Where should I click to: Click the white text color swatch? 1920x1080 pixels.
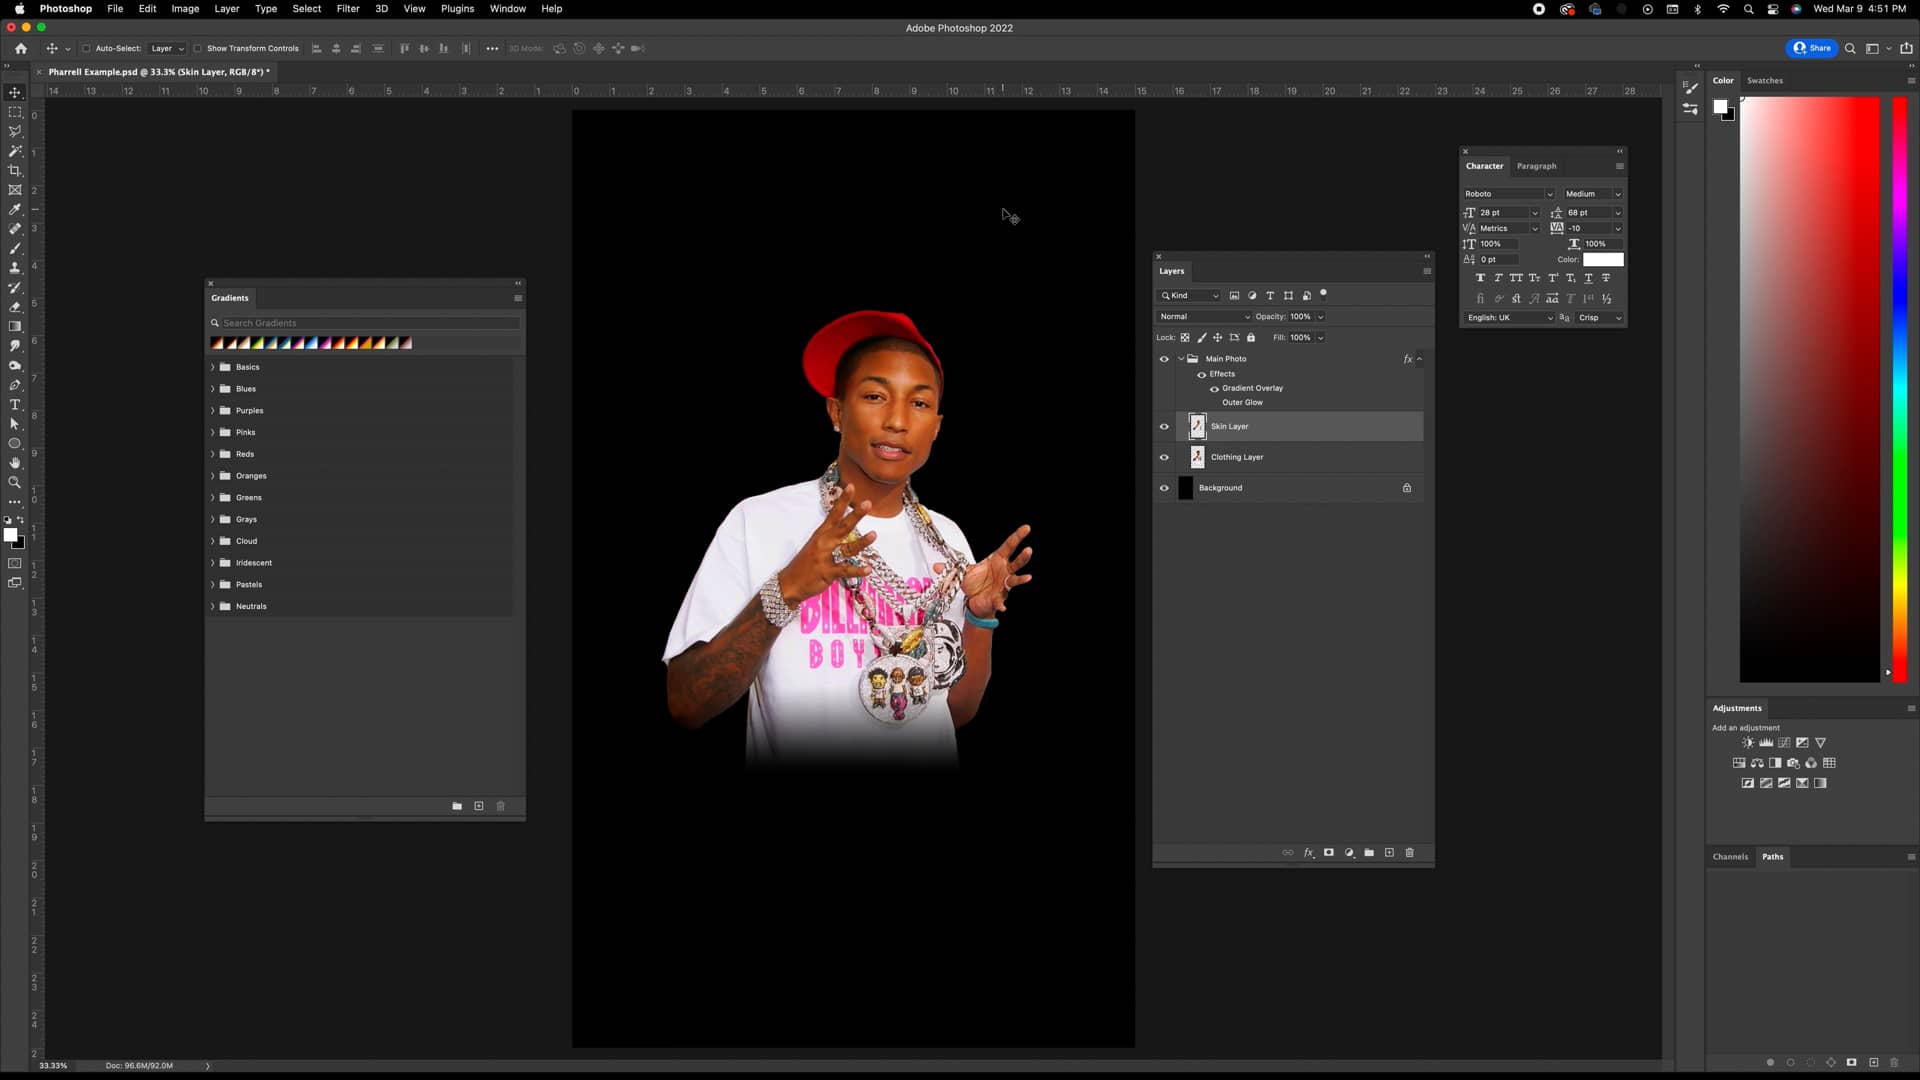(x=1605, y=259)
